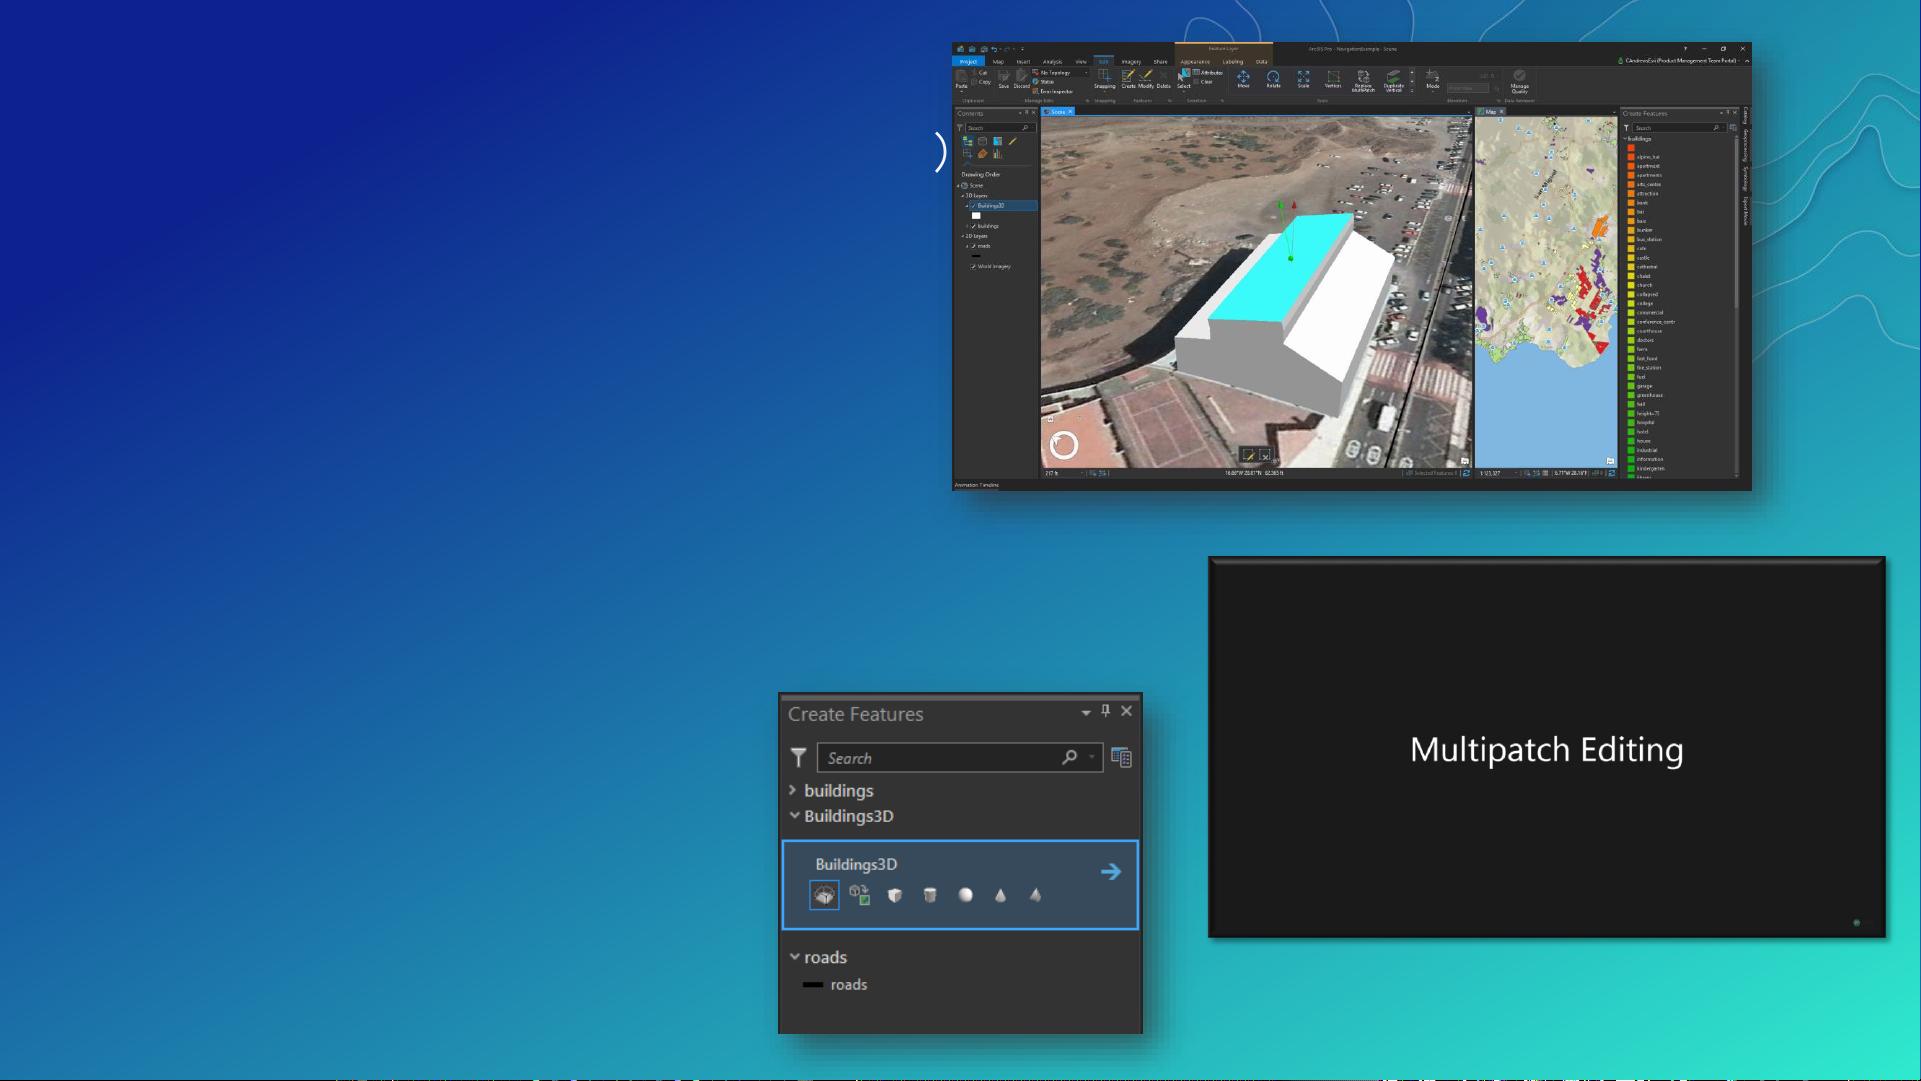Switch to the Map view tab
Screen dimensions: 1921x1081
pos(1490,112)
